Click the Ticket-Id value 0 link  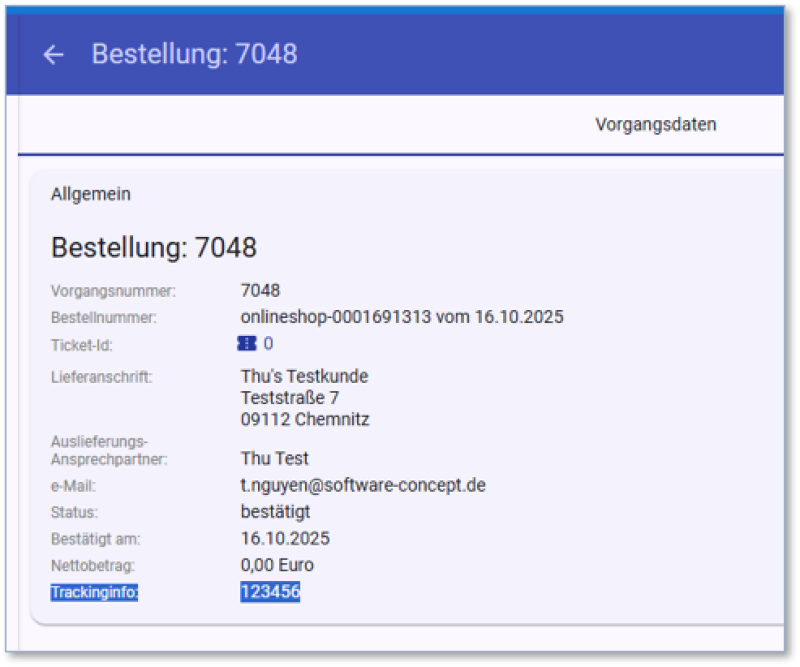click(x=268, y=344)
